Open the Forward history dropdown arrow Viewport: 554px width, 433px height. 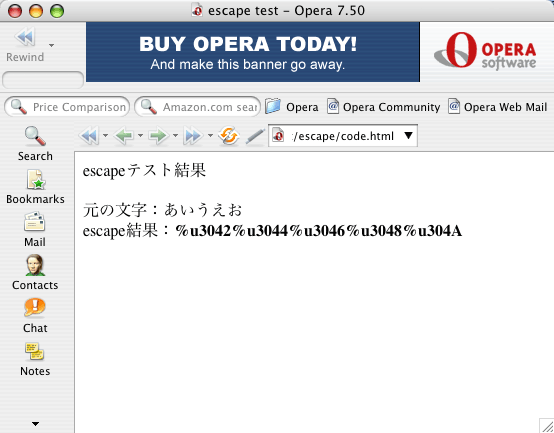pyautogui.click(x=175, y=135)
